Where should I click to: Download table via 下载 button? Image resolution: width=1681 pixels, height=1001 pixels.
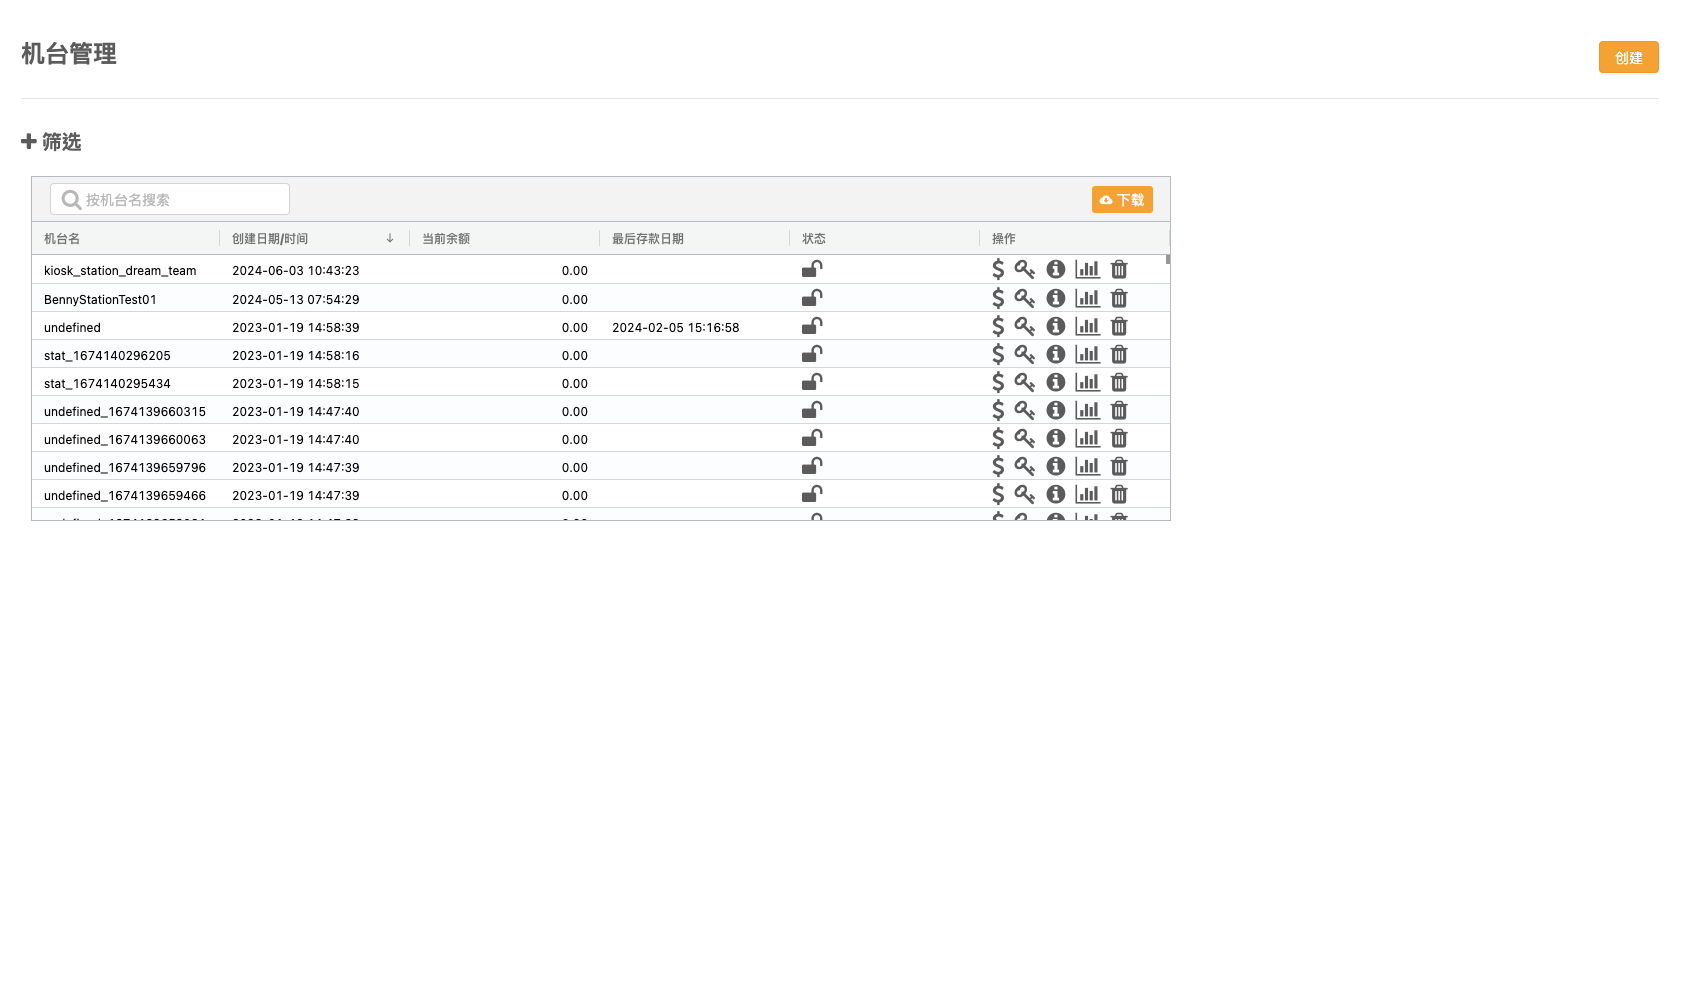[1122, 200]
